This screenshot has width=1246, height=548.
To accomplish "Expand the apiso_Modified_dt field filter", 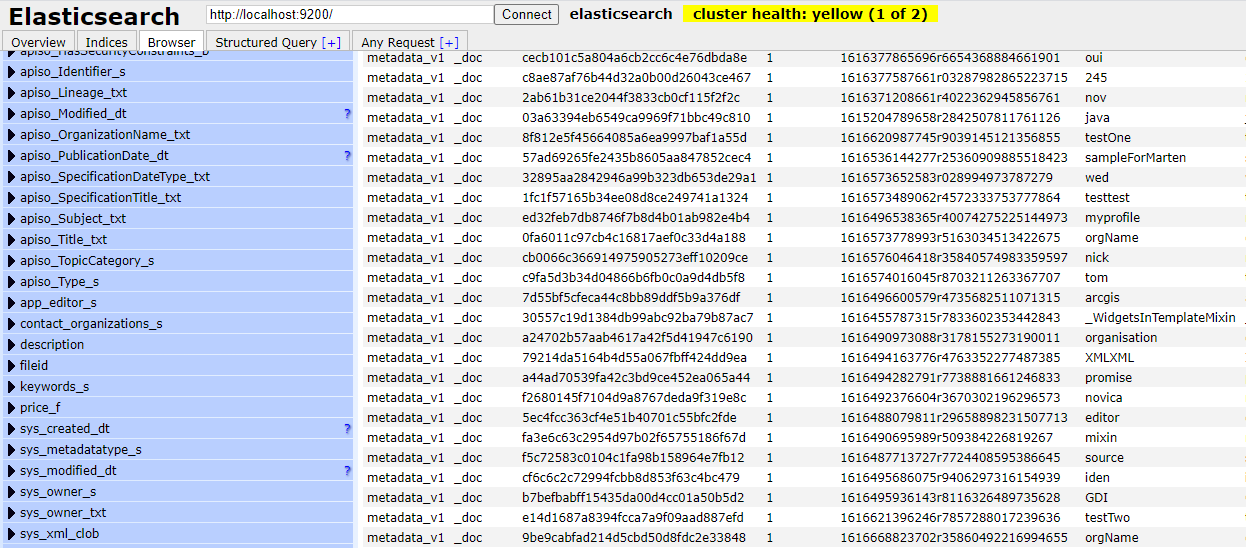I will tap(178, 114).
